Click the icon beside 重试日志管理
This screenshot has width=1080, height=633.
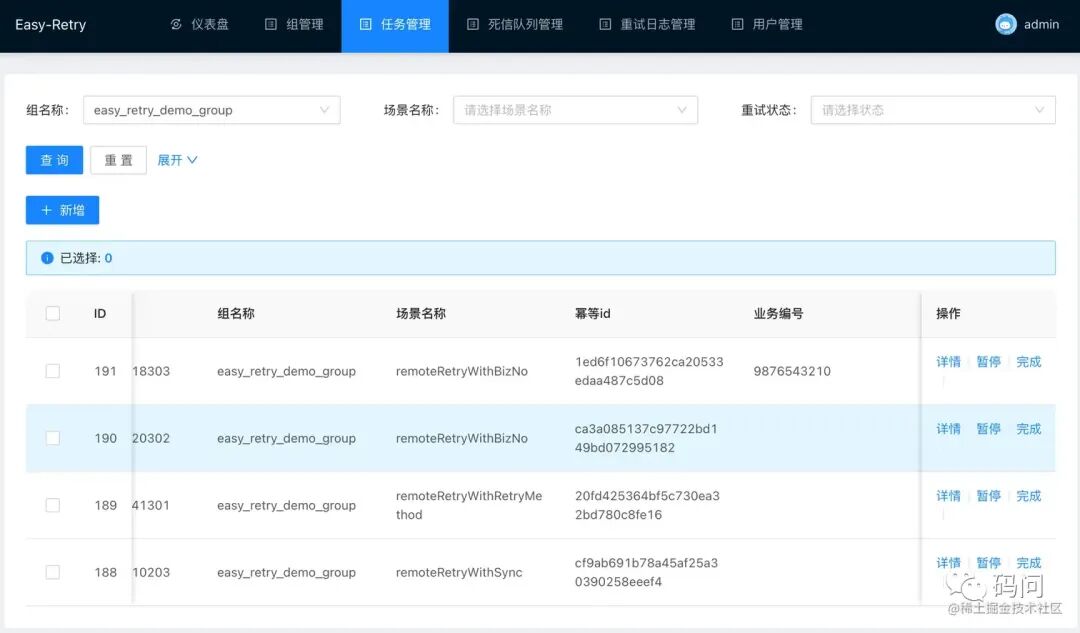tap(605, 24)
